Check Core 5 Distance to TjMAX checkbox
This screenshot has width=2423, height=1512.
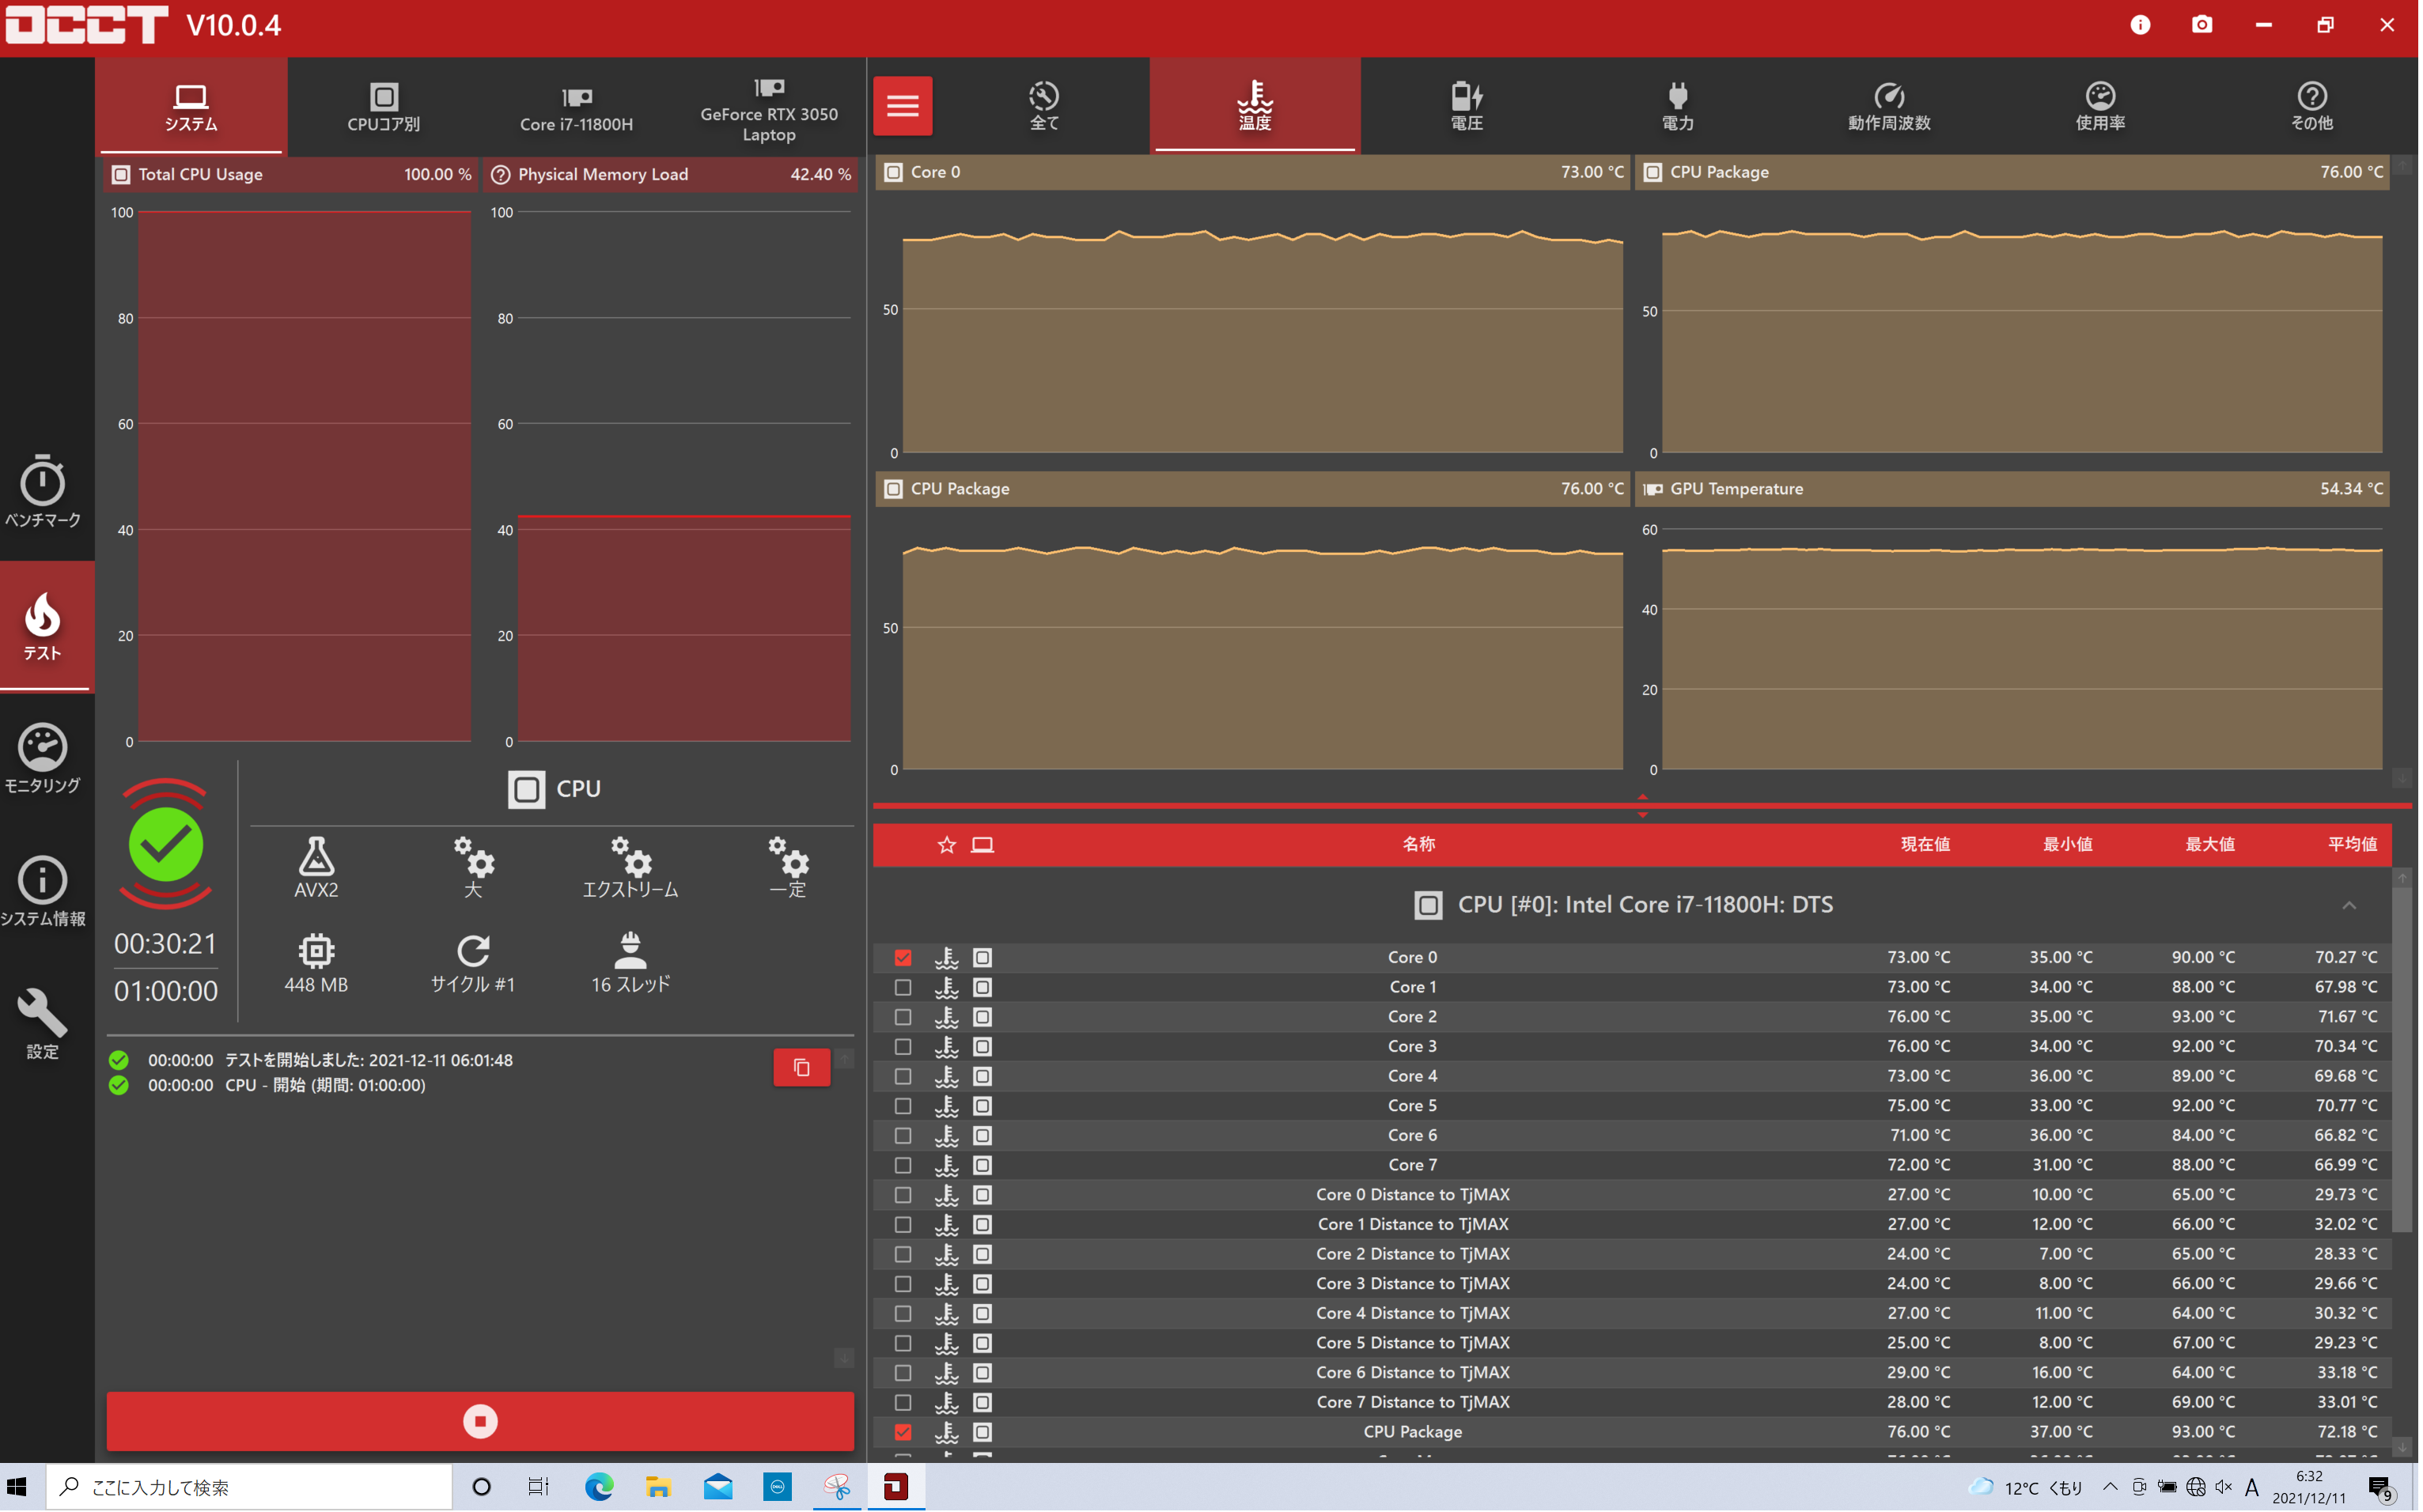(903, 1343)
